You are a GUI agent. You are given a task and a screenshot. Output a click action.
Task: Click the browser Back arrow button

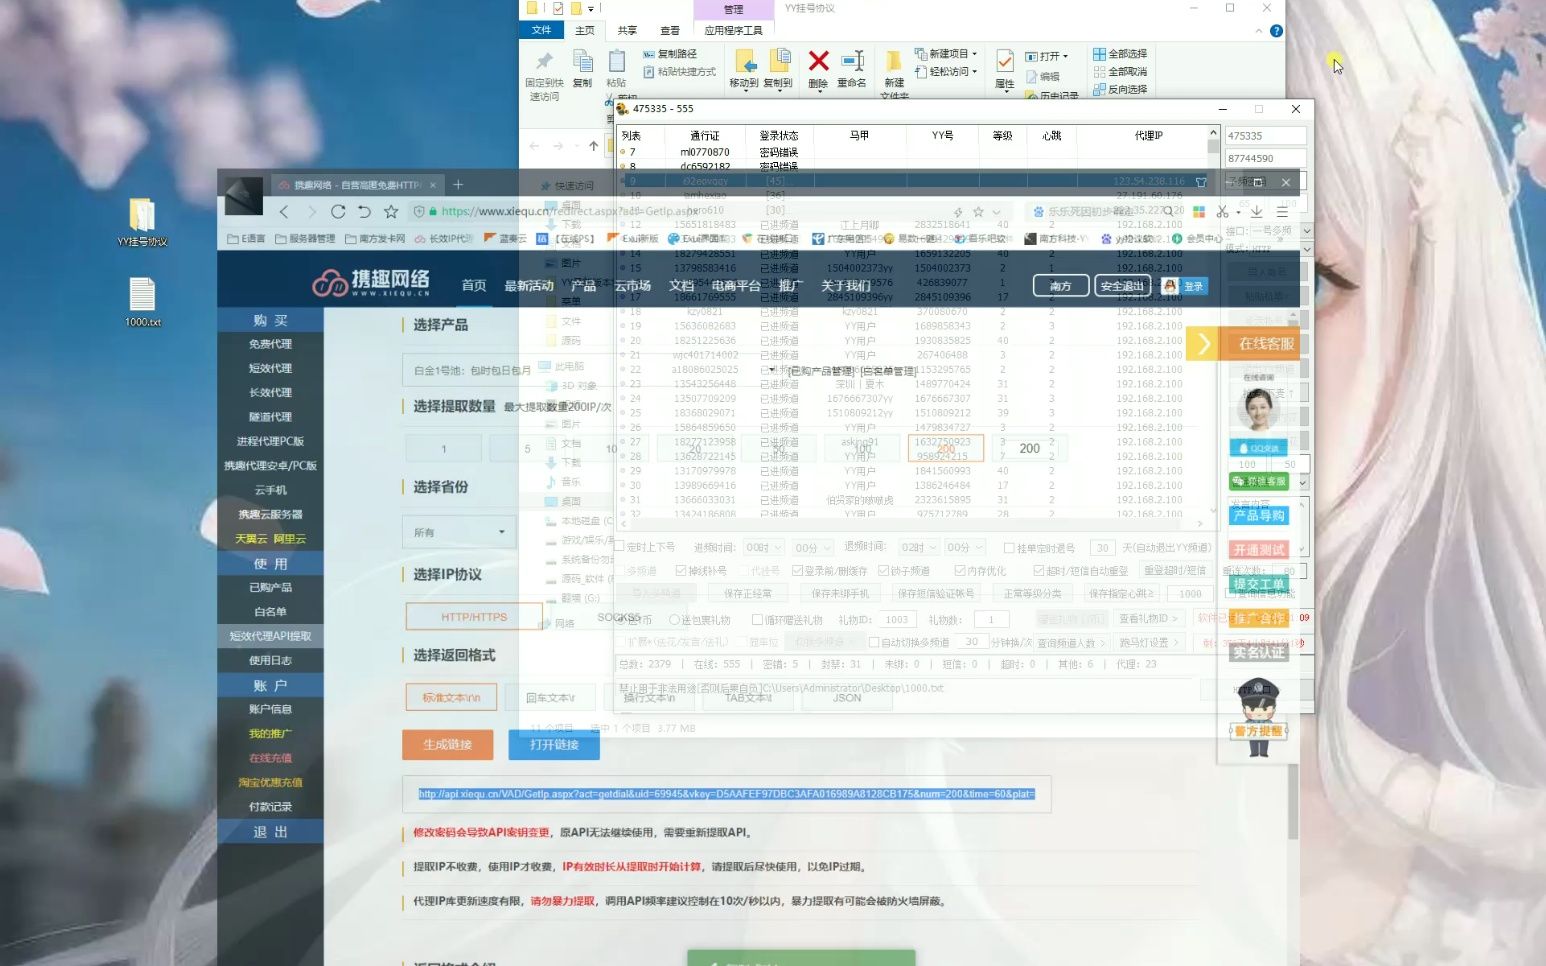(x=284, y=212)
